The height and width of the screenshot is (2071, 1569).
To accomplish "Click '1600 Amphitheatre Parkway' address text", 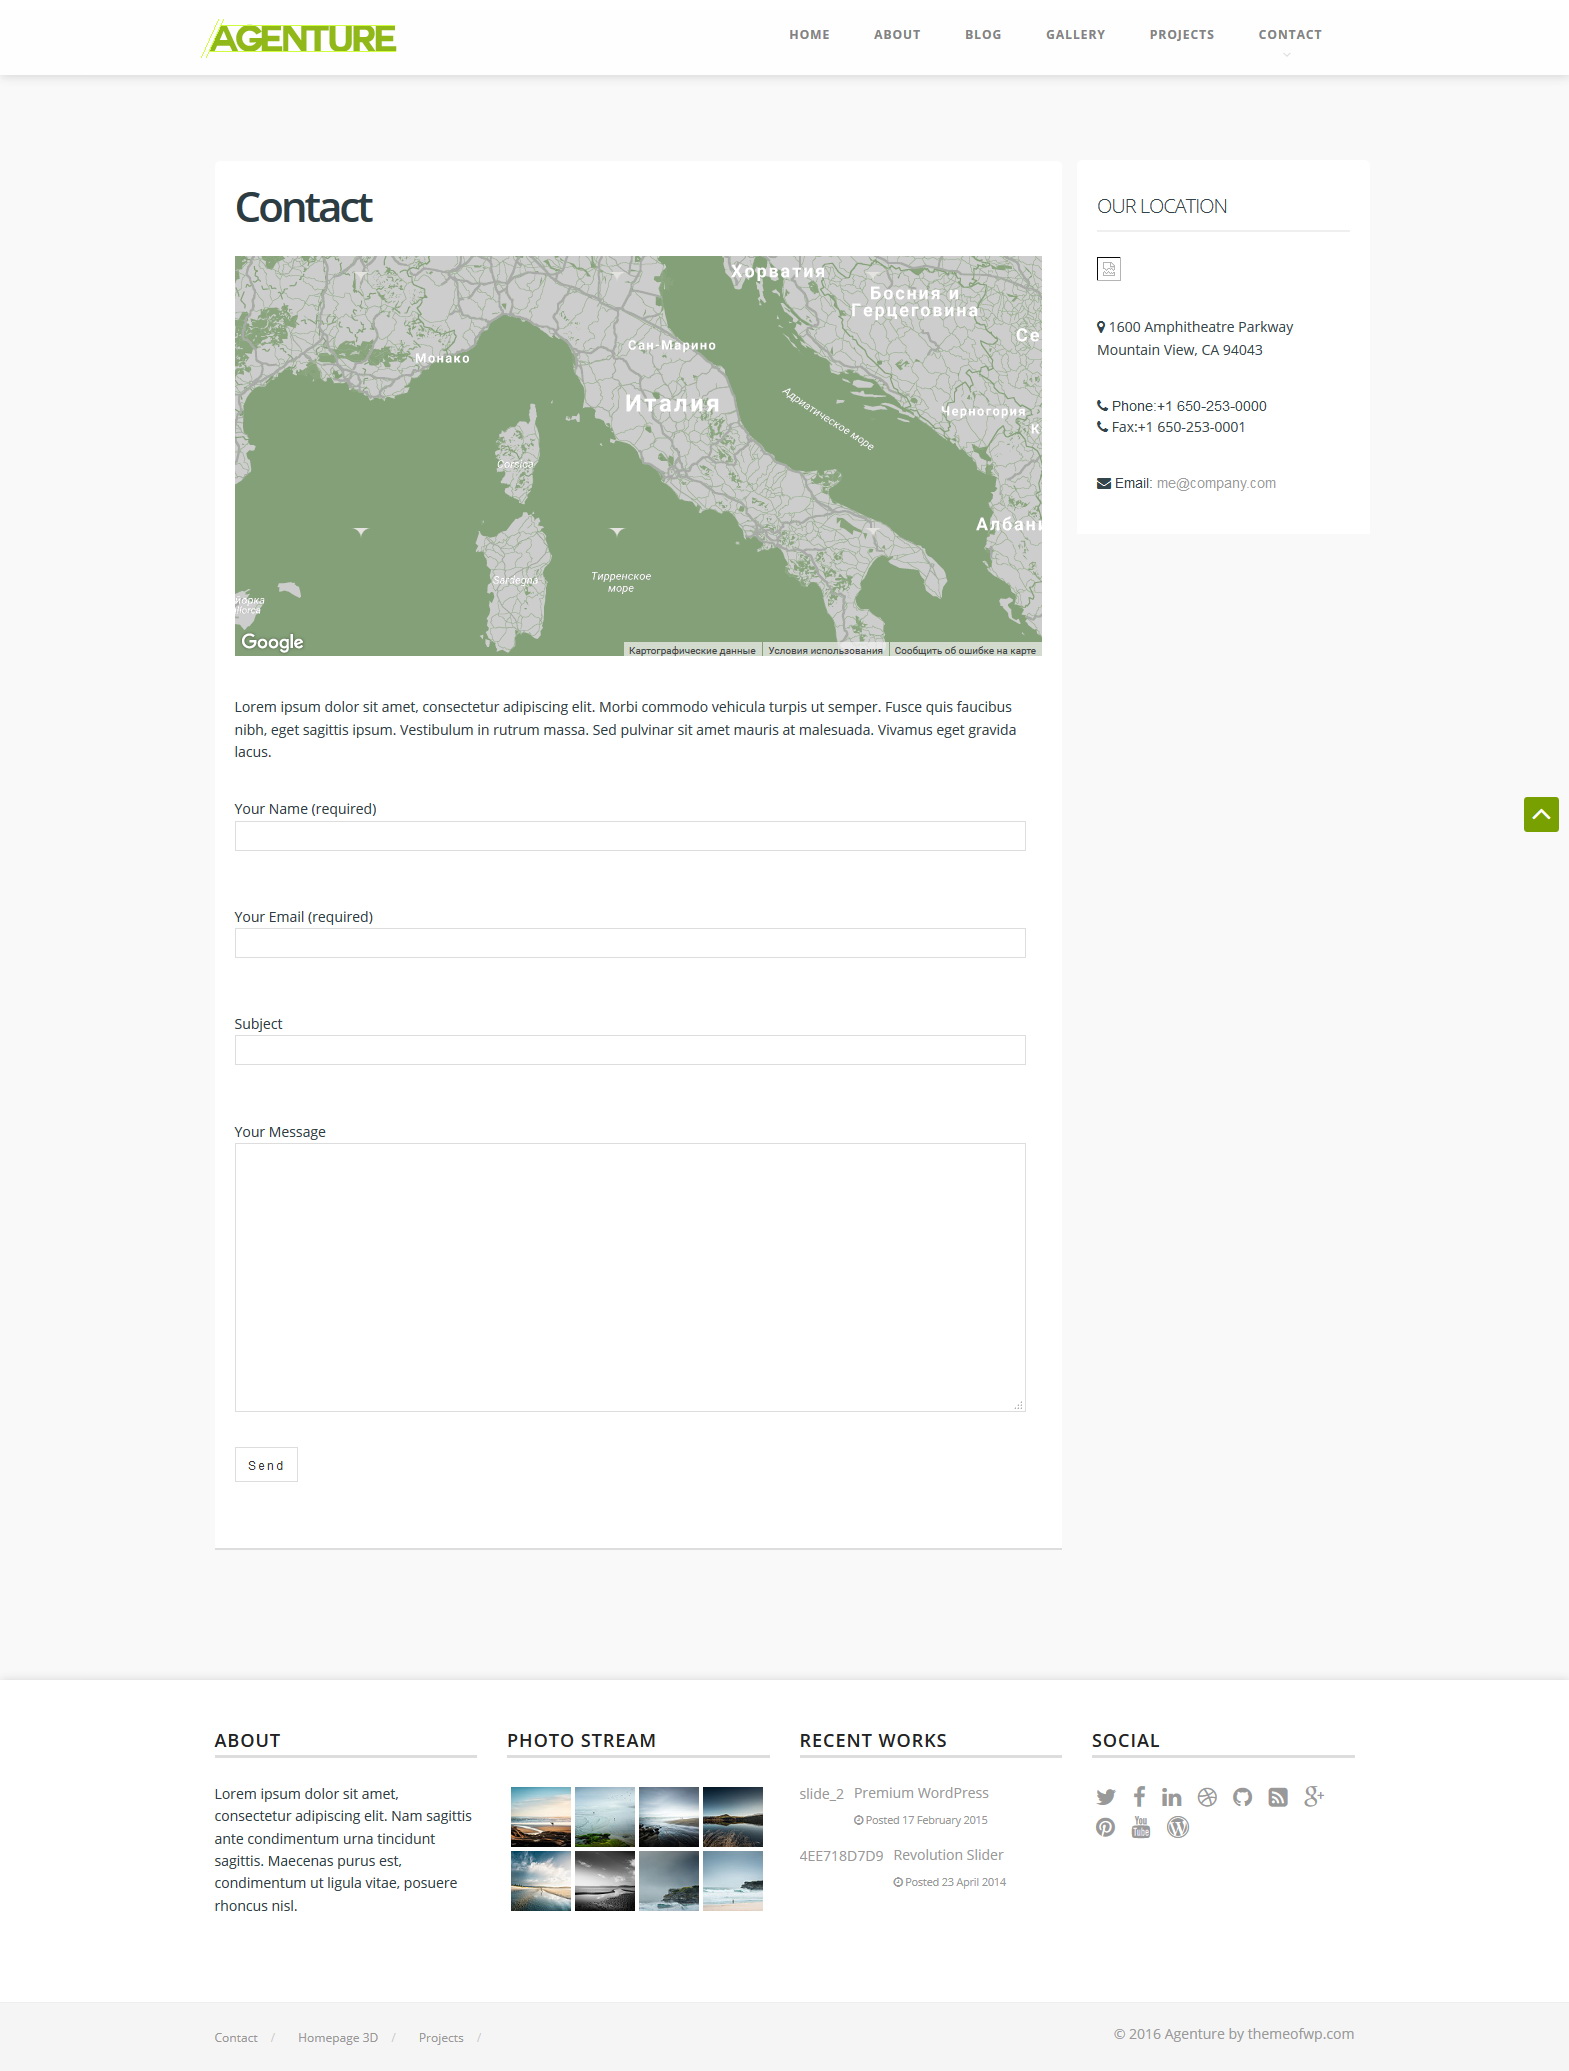I will tap(1200, 327).
